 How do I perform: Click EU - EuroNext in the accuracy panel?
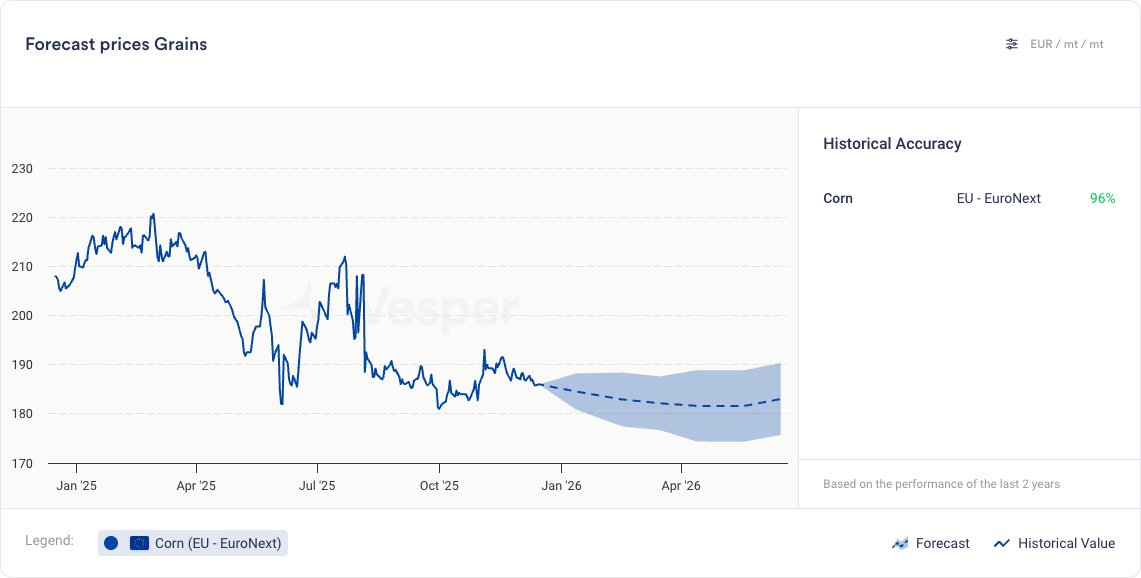998,198
